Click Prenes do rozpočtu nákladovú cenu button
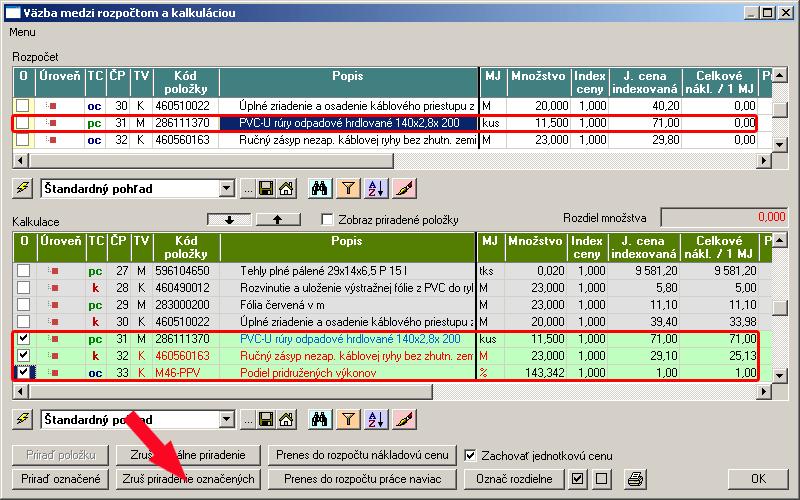Image resolution: width=800 pixels, height=500 pixels. (x=362, y=455)
